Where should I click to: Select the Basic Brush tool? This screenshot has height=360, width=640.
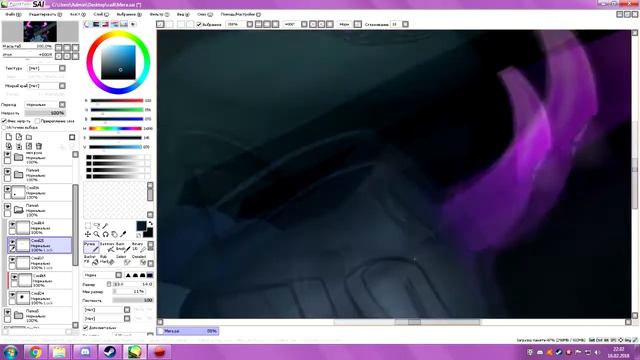tap(123, 247)
